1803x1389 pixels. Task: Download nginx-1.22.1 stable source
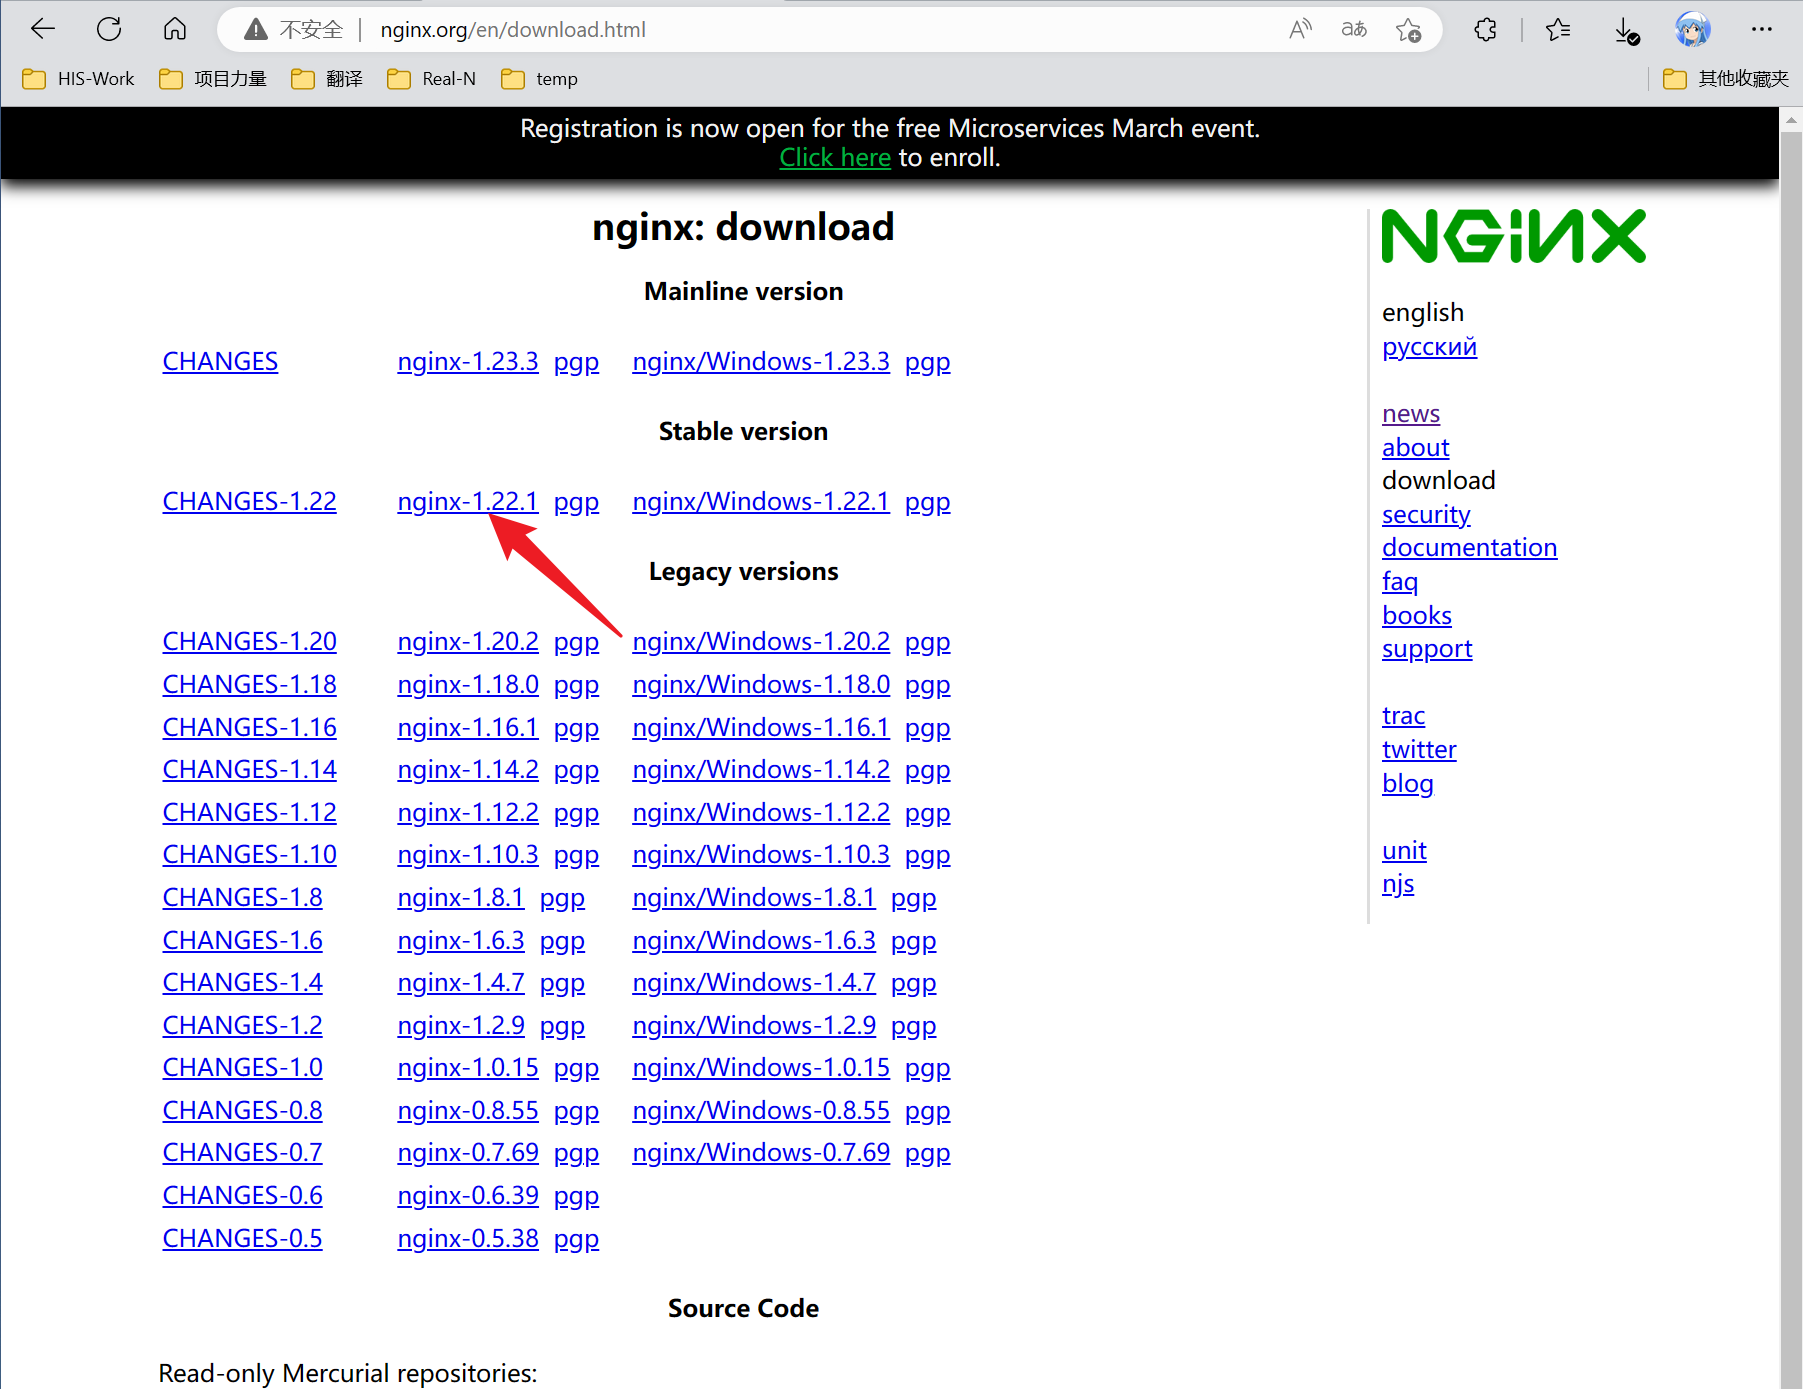coord(468,502)
